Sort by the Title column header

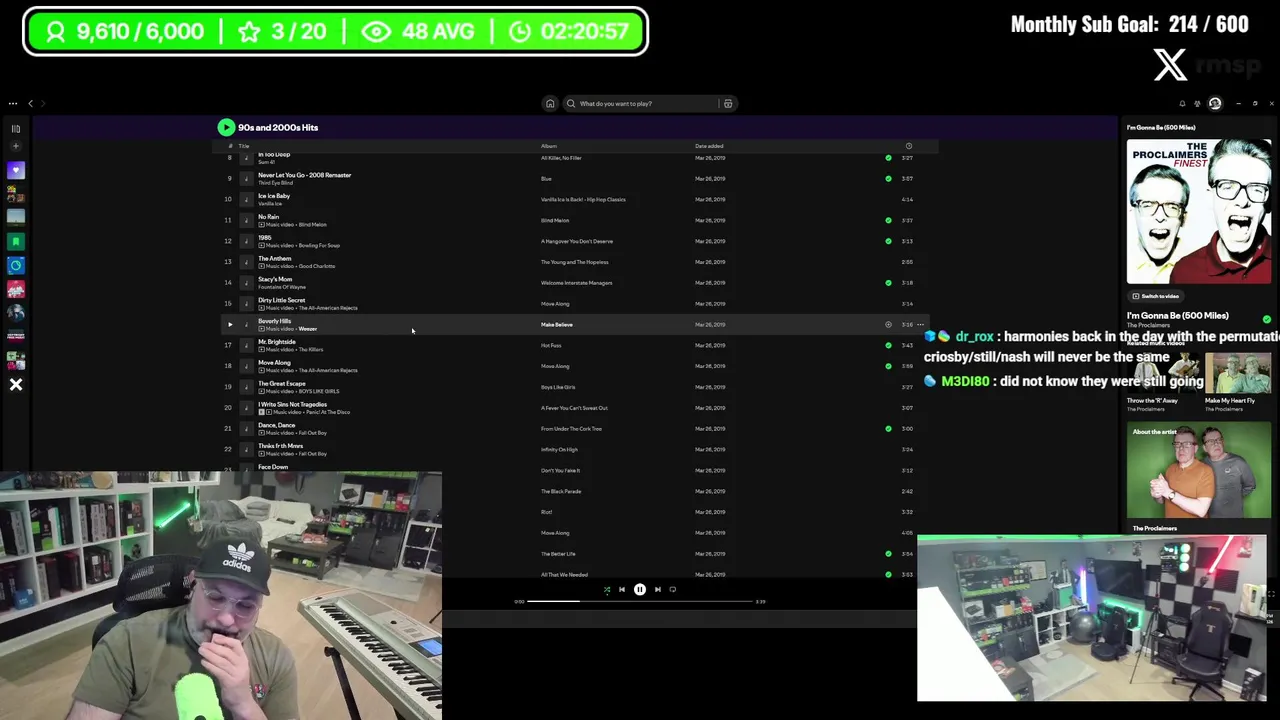[244, 146]
